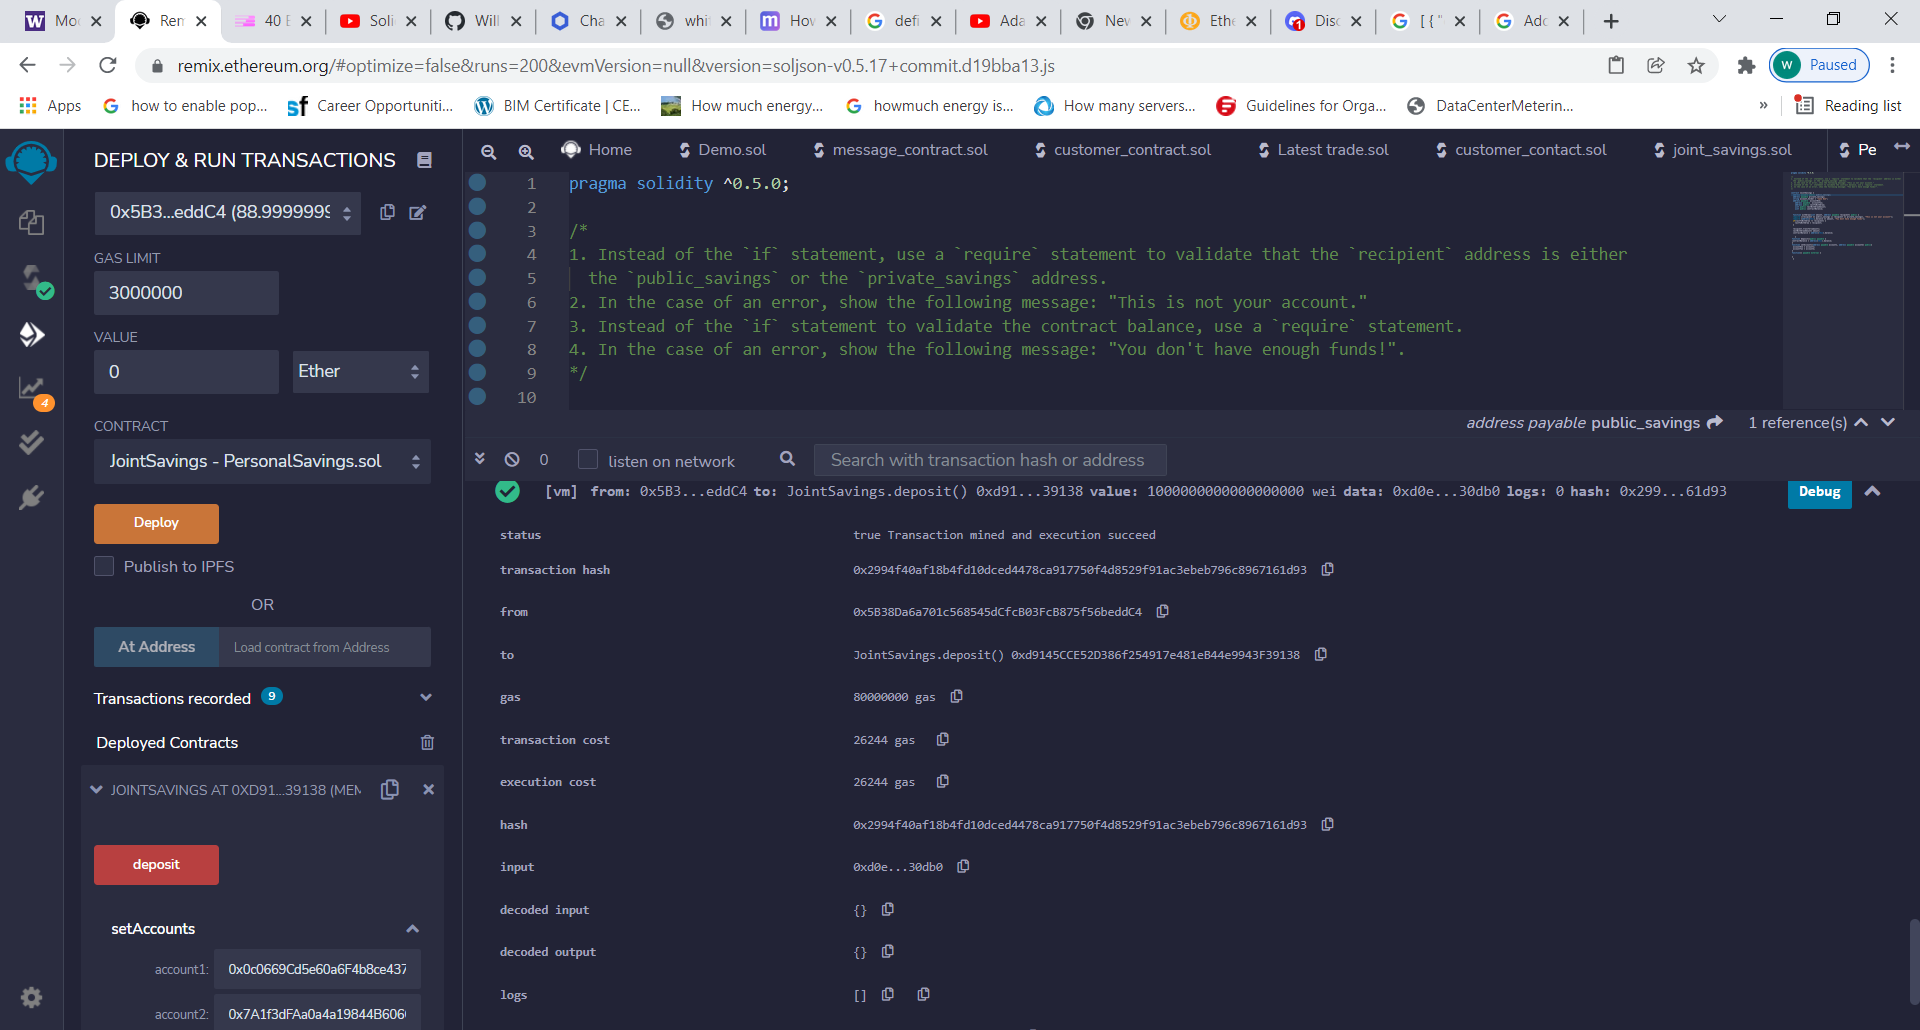
Task: Open the contract selection dropdown
Action: 262,461
